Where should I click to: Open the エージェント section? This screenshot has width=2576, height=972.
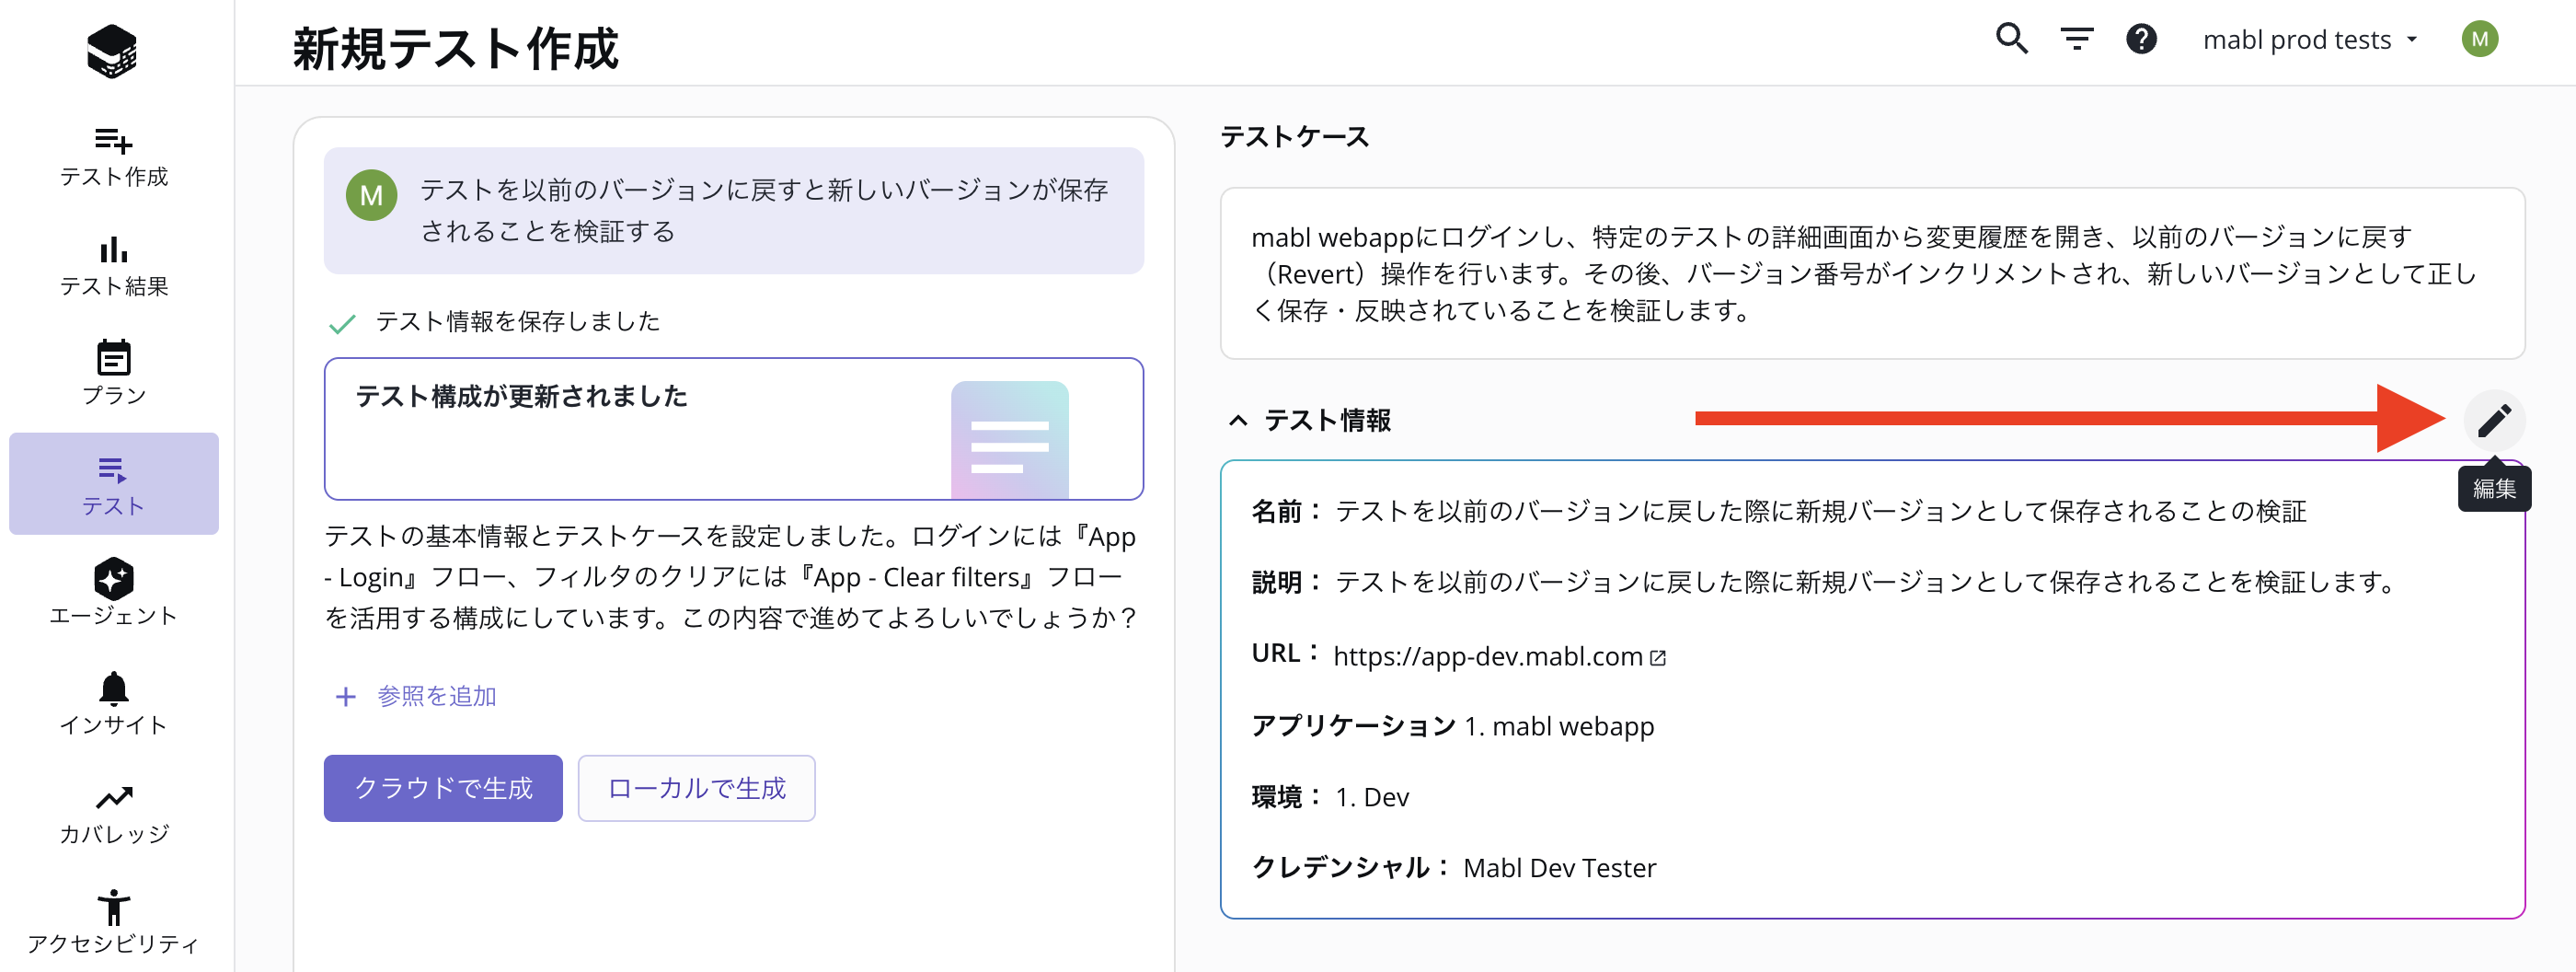click(x=113, y=593)
